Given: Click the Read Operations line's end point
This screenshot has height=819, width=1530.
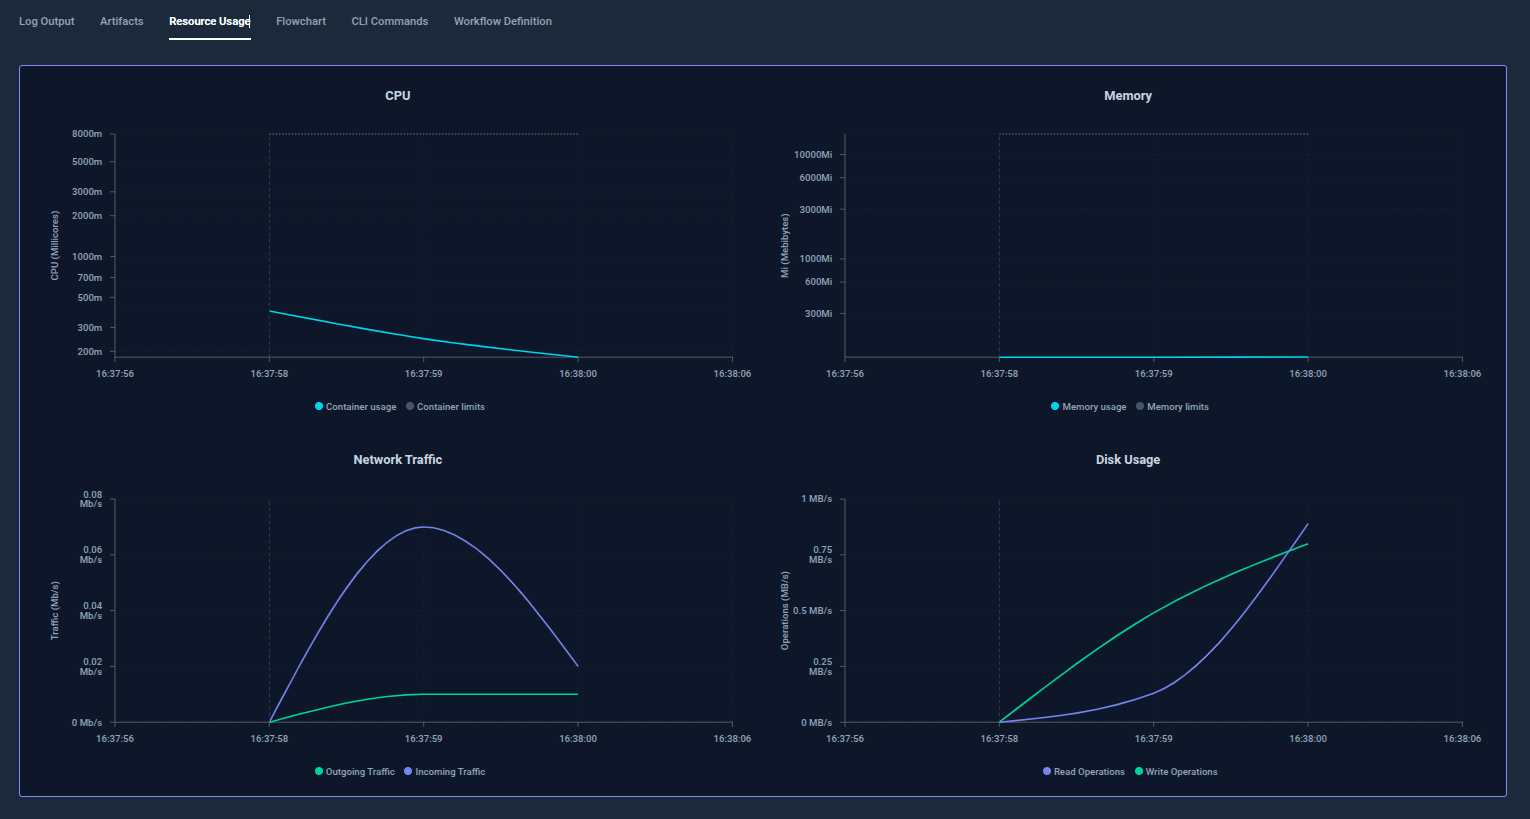Looking at the screenshot, I should (x=1307, y=524).
